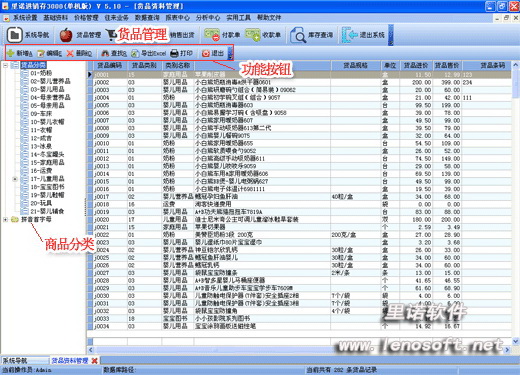This screenshot has width=520, height=375.
Task: Open the 实用工具 menu
Action: point(239,18)
